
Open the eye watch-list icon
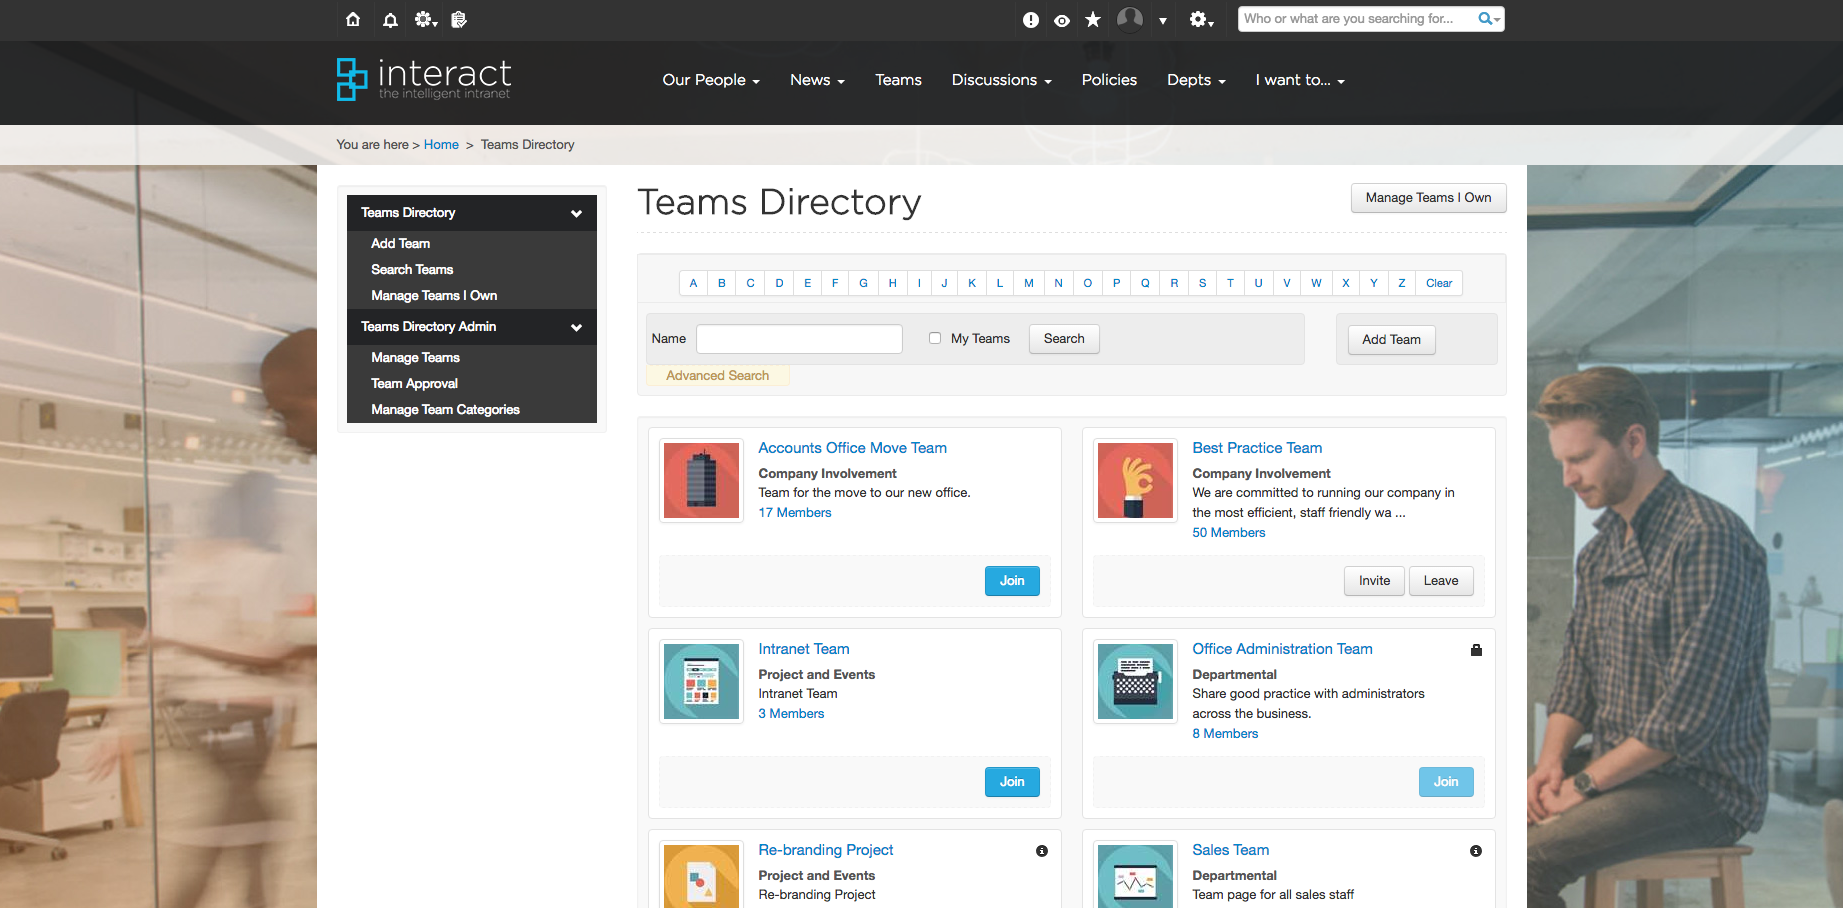[1062, 20]
